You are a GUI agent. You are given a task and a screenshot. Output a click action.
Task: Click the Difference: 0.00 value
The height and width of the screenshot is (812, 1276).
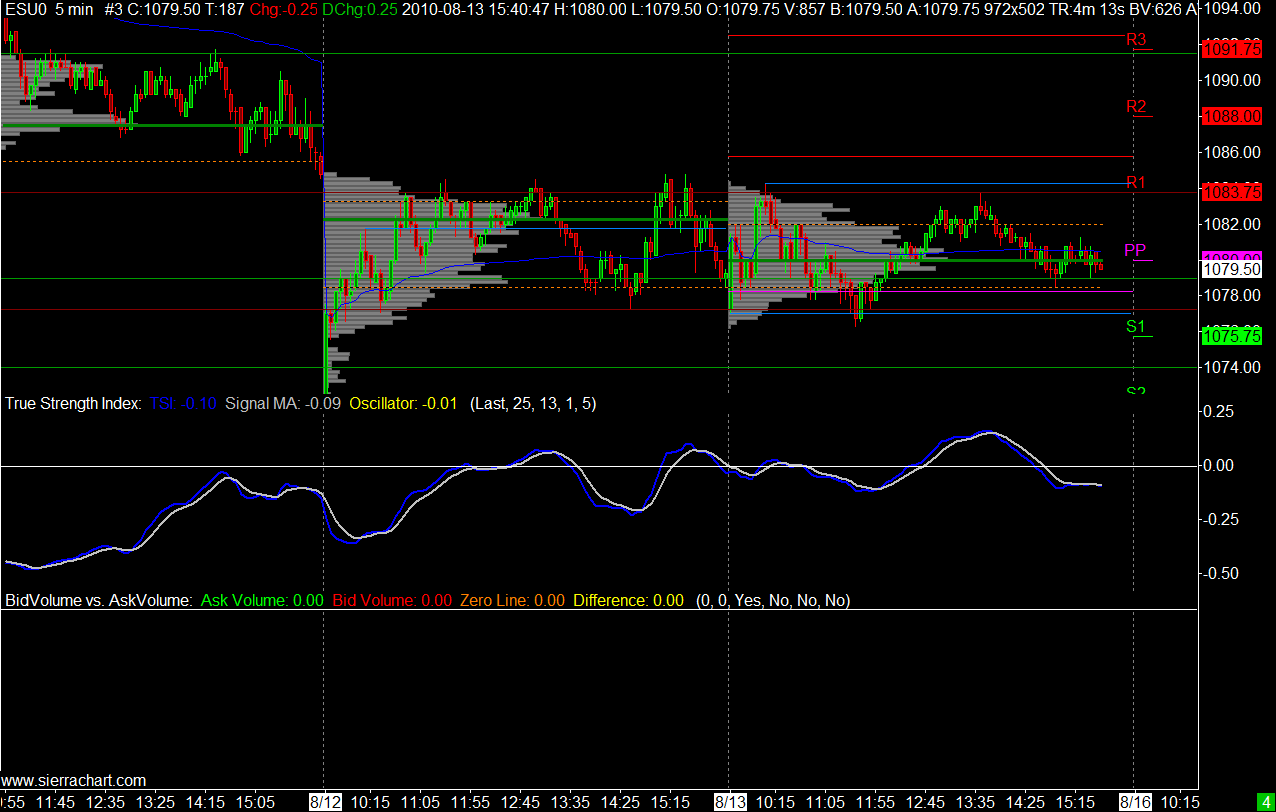click(x=629, y=601)
